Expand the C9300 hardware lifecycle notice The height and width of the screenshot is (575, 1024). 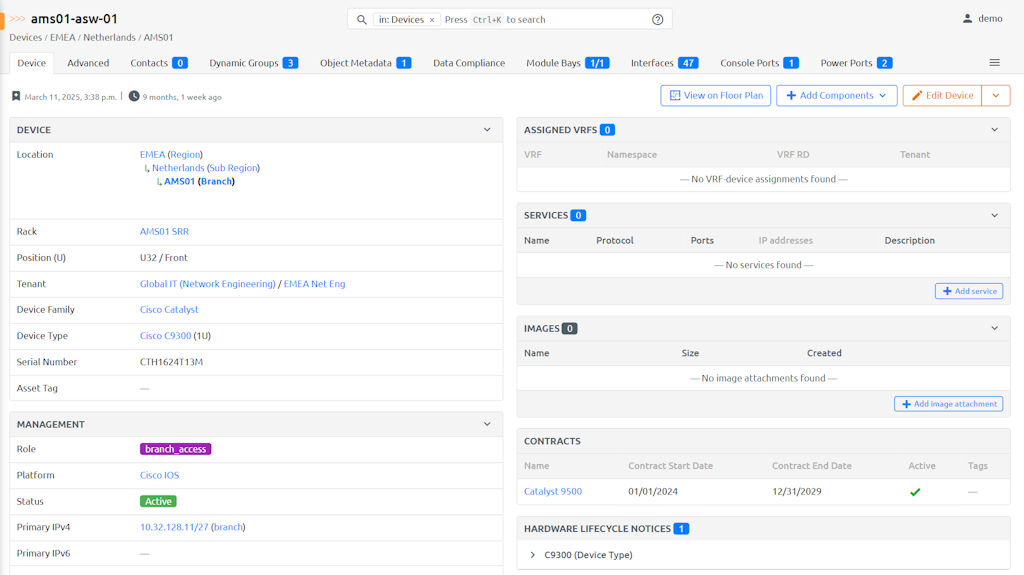tap(533, 555)
